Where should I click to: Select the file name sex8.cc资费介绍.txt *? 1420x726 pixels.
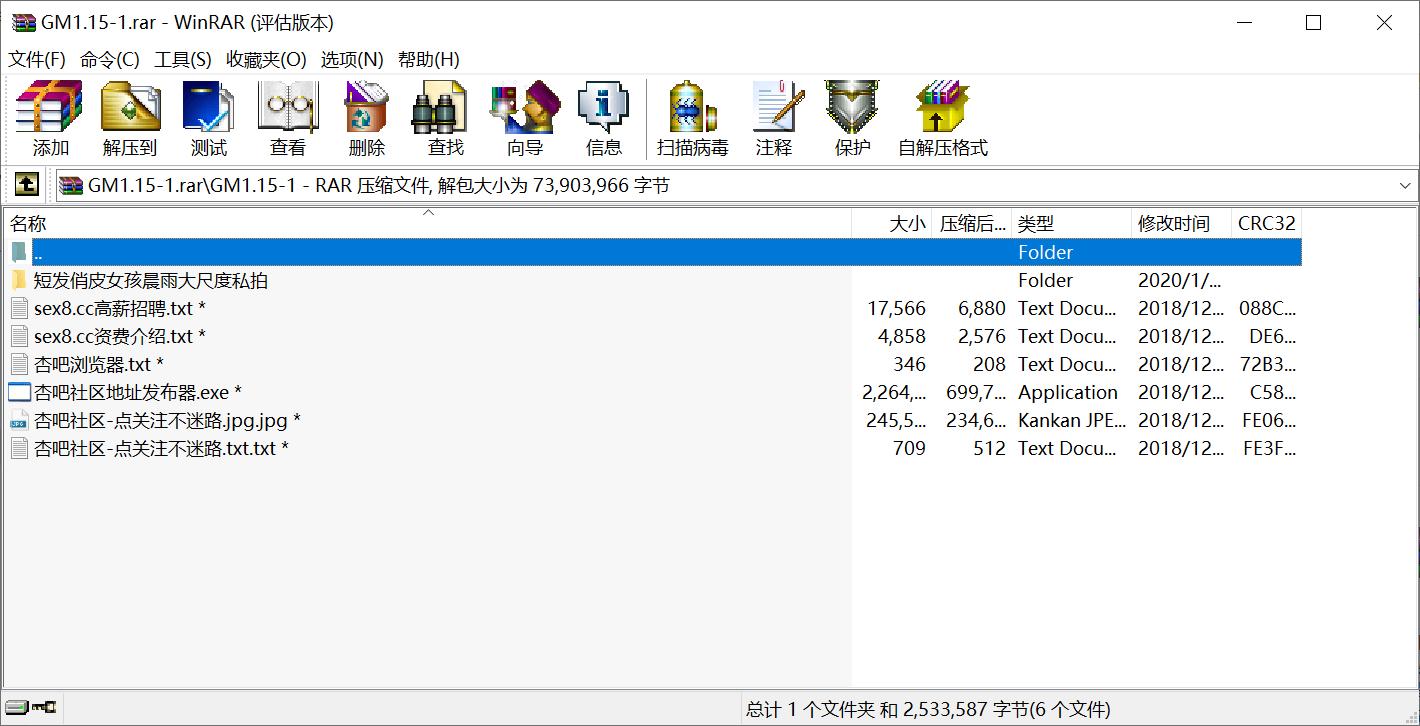120,336
